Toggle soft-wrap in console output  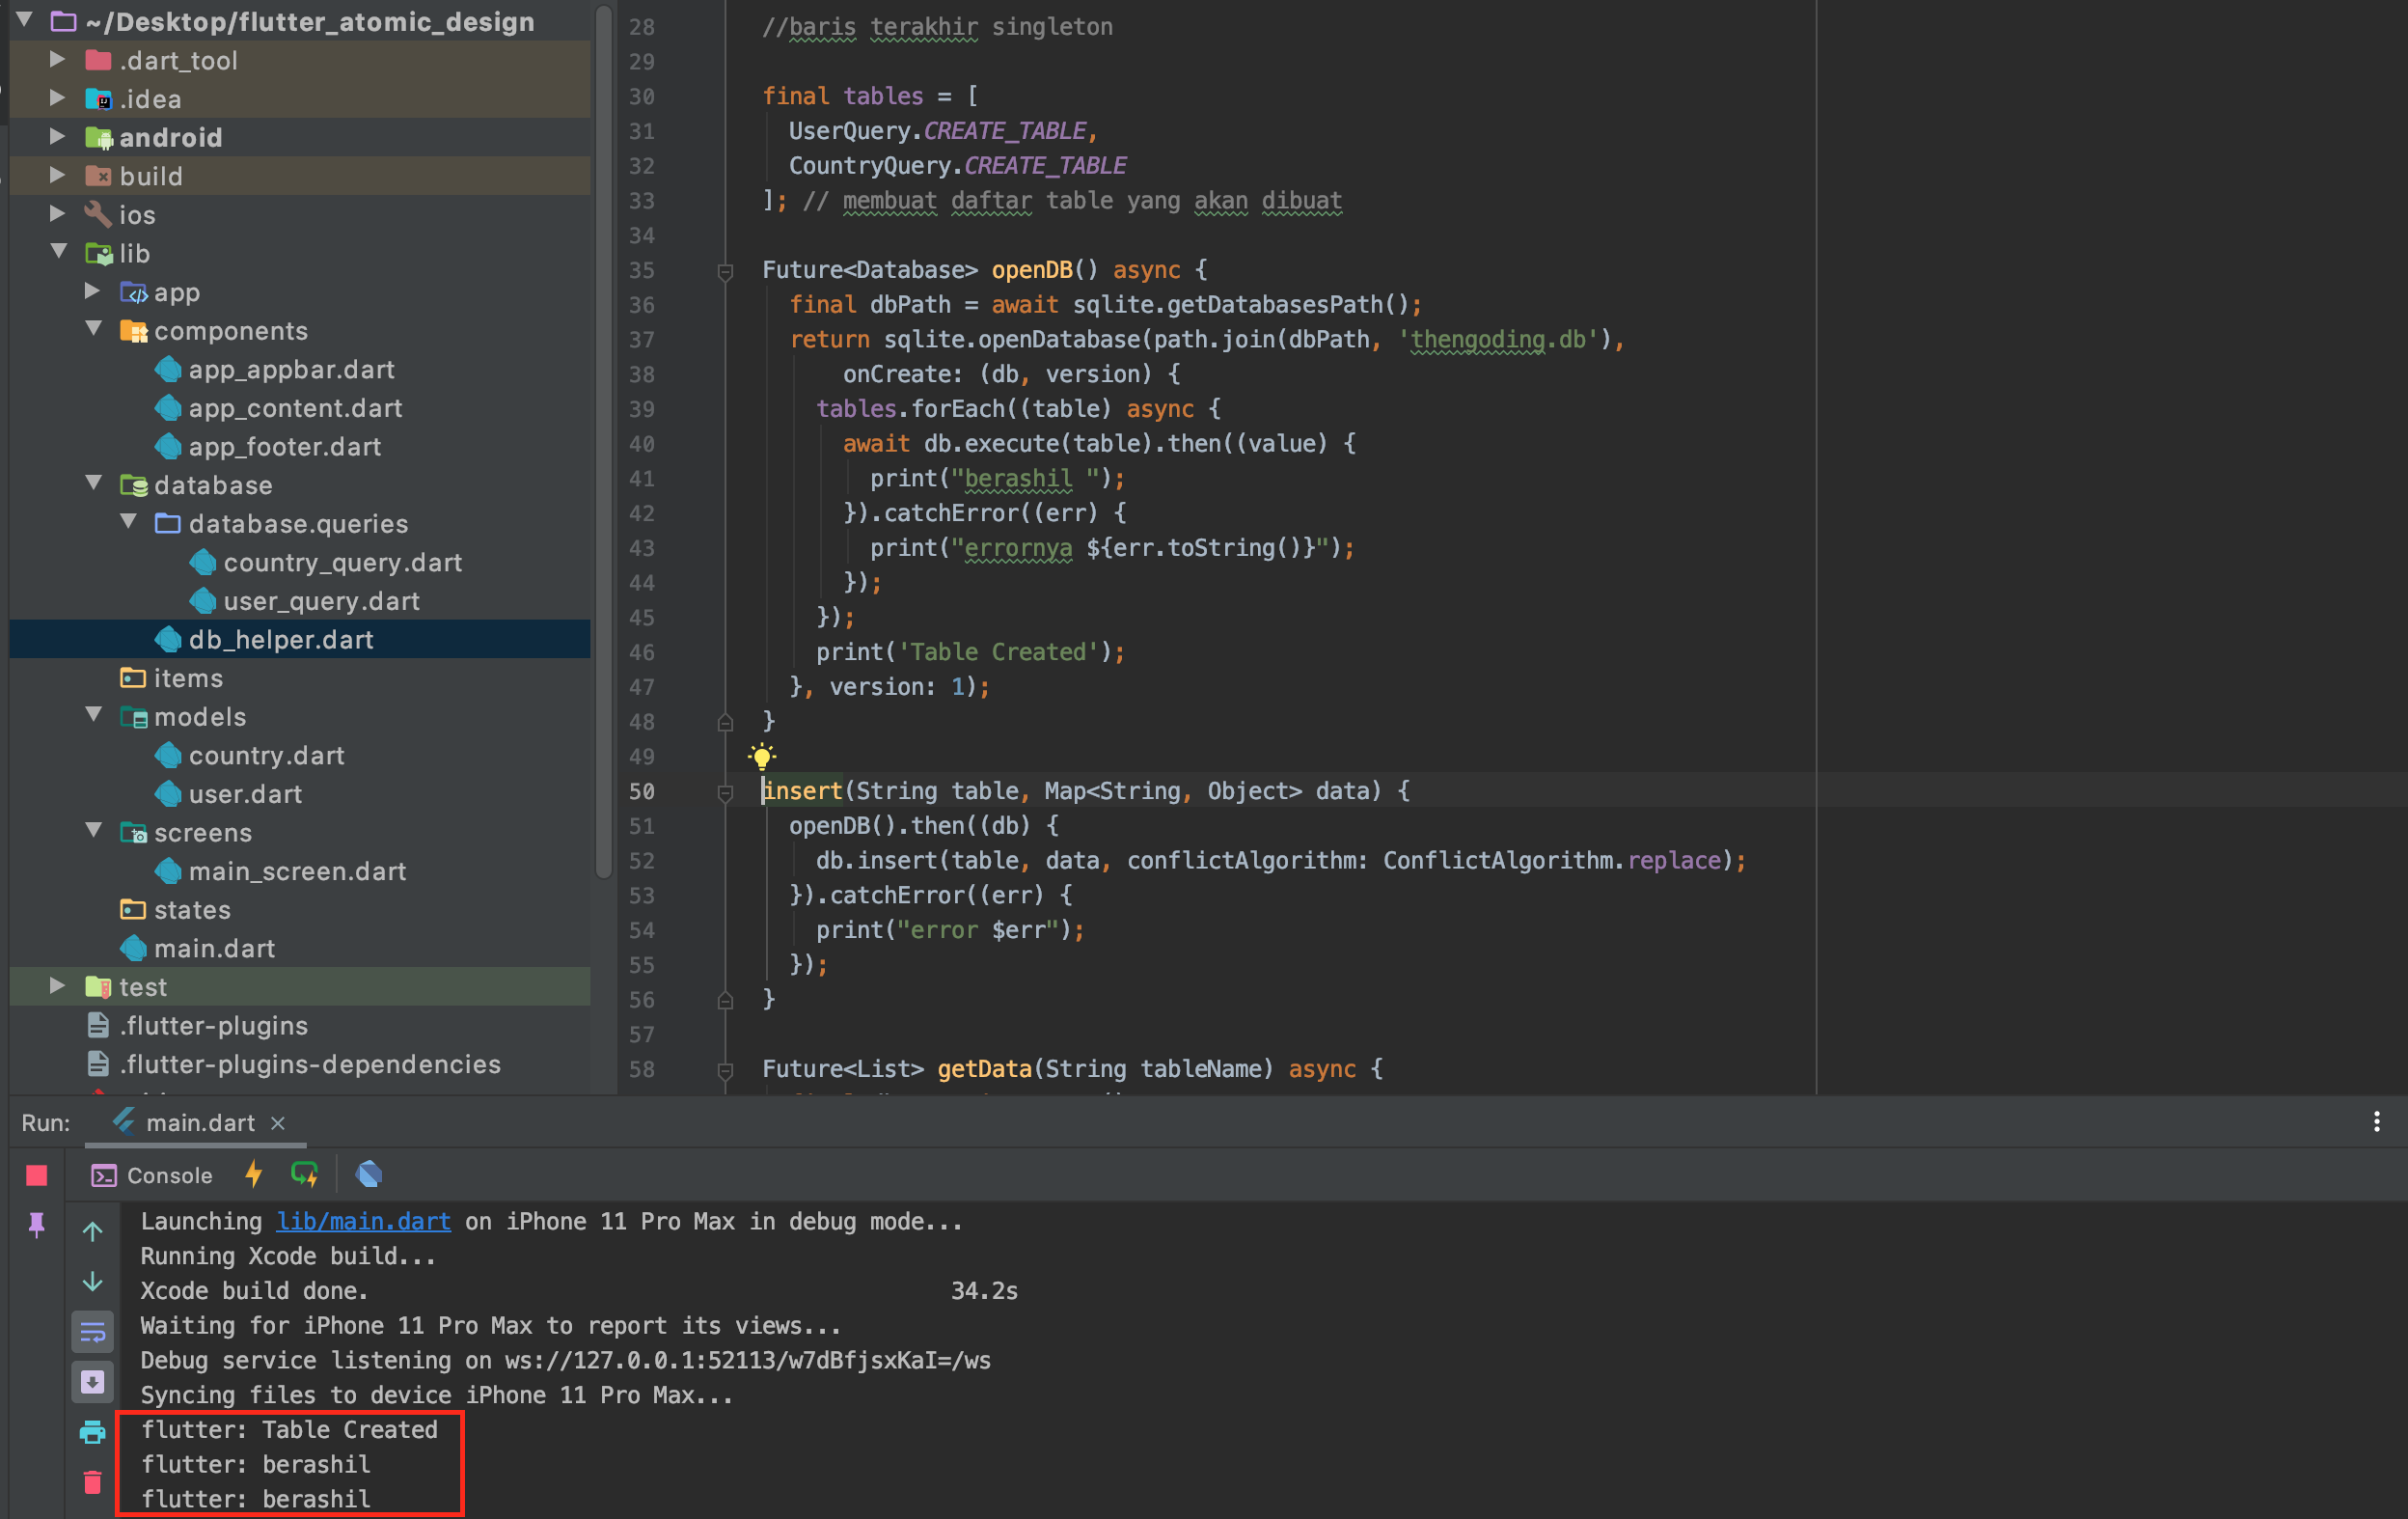pyautogui.click(x=92, y=1332)
